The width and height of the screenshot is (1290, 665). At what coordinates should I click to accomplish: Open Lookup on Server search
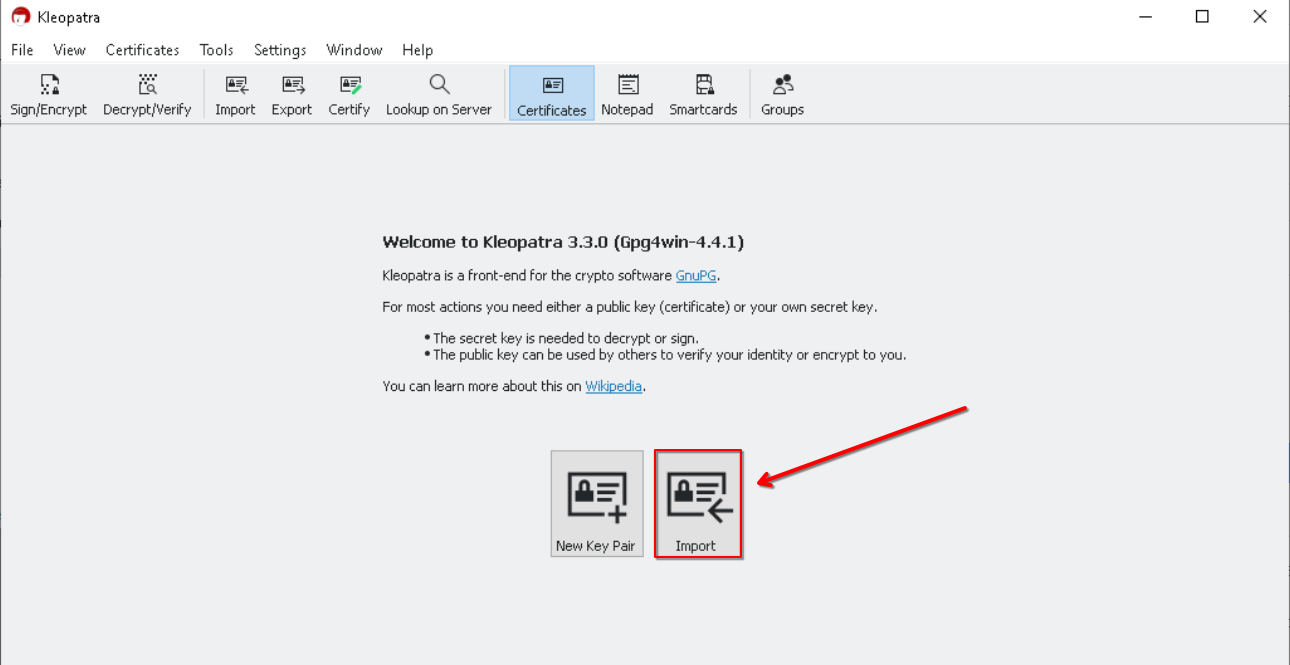pos(439,95)
